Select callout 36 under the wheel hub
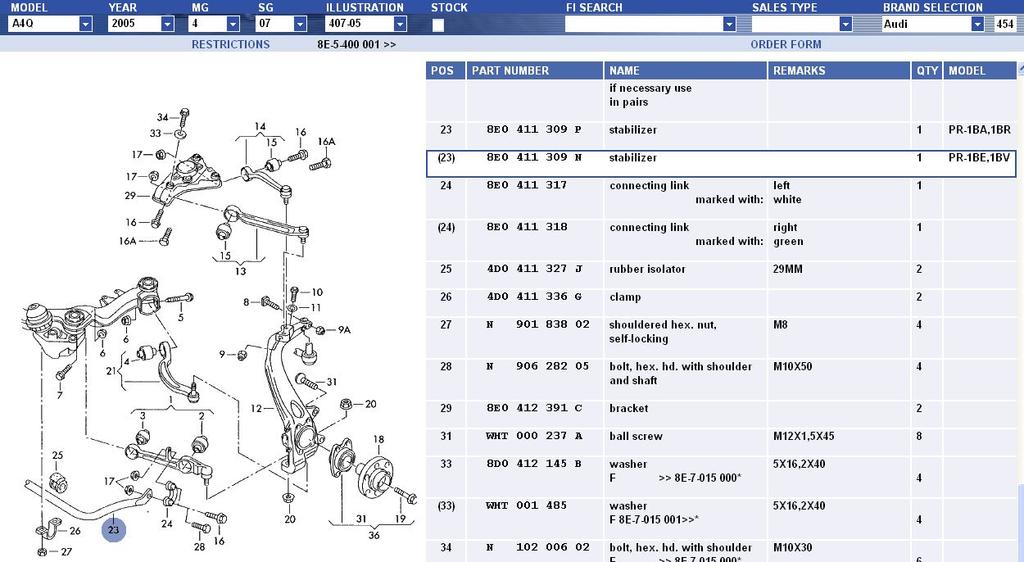 click(372, 534)
